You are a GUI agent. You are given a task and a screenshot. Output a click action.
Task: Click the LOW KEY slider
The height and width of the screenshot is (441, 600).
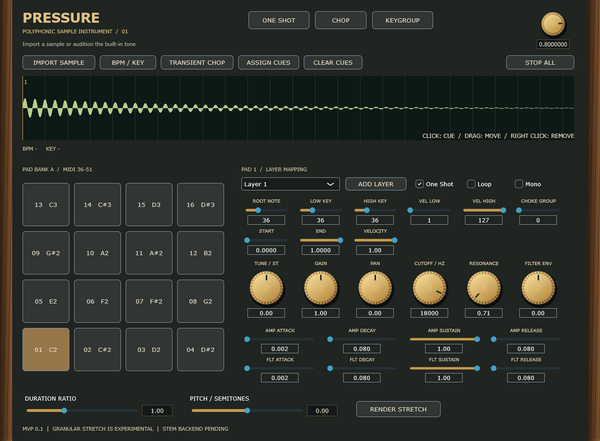[321, 210]
